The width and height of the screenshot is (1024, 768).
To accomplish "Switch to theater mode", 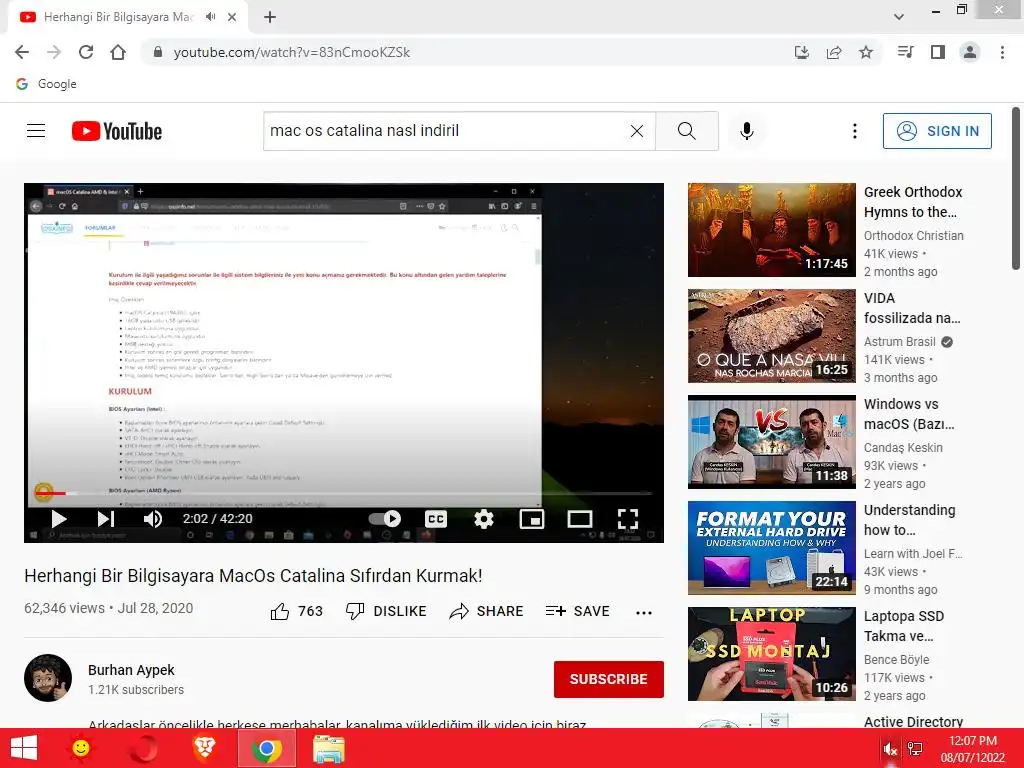I will coord(579,519).
